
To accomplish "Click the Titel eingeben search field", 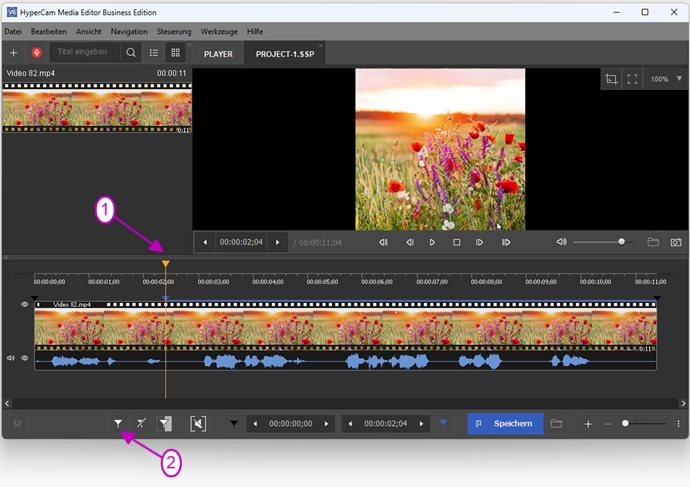I will point(85,52).
